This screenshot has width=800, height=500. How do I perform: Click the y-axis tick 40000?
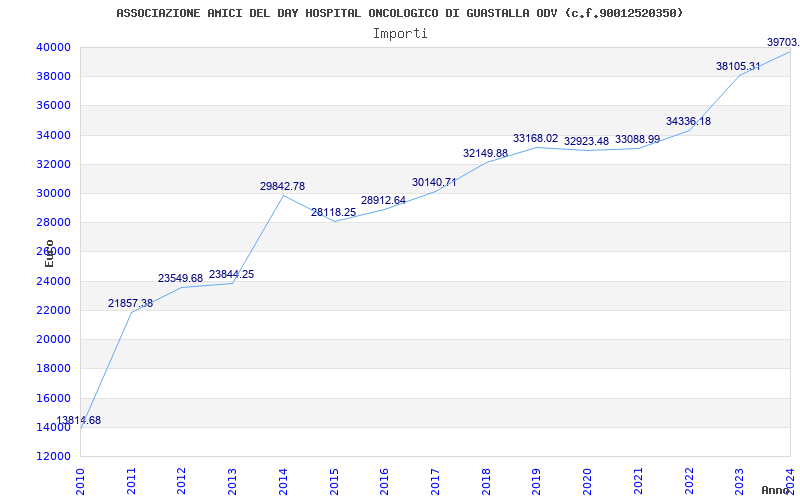coord(53,47)
